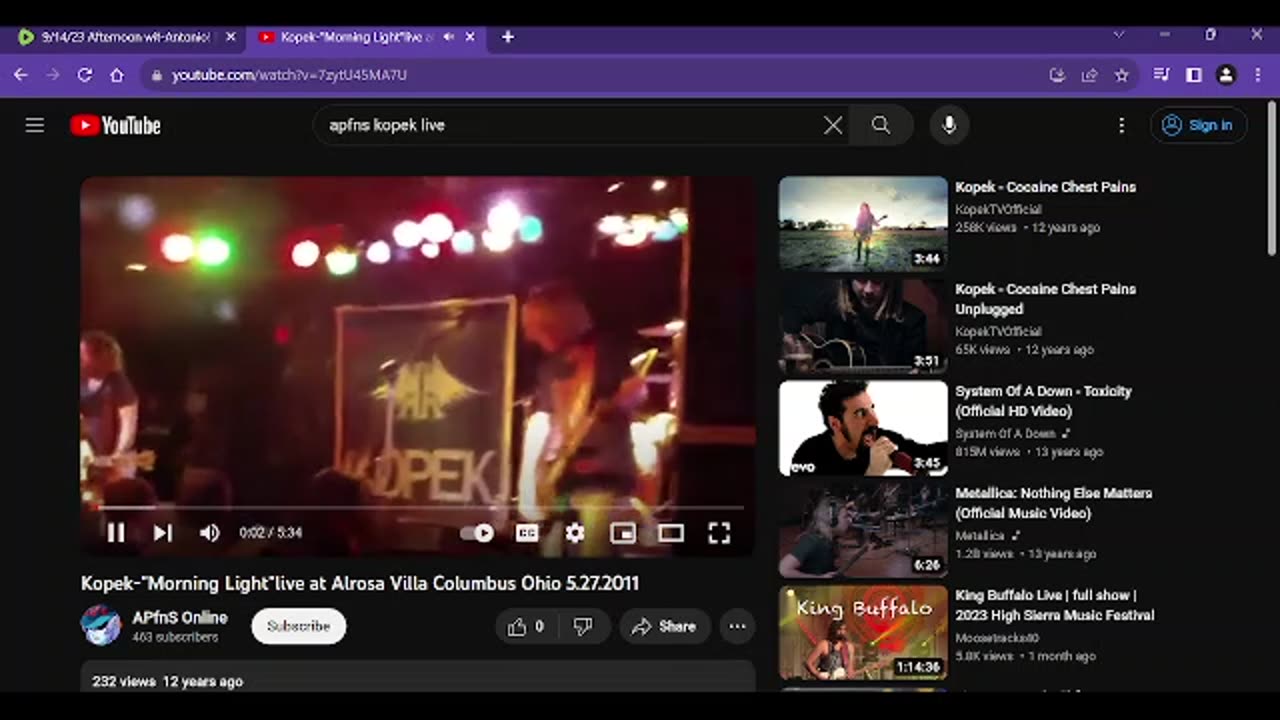1280x720 pixels.
Task: Close the 9/14/23 Afternoon tab
Action: coord(230,37)
